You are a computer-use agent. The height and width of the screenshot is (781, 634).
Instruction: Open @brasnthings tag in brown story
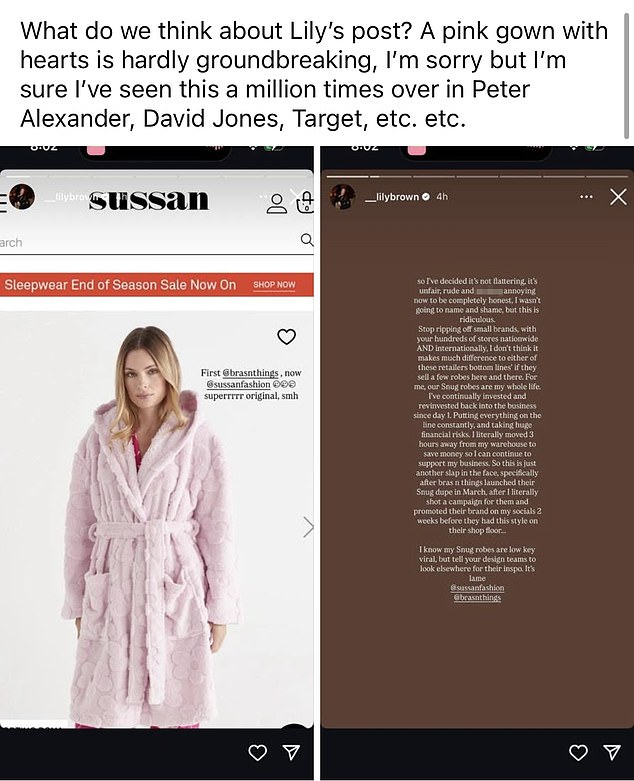click(477, 597)
